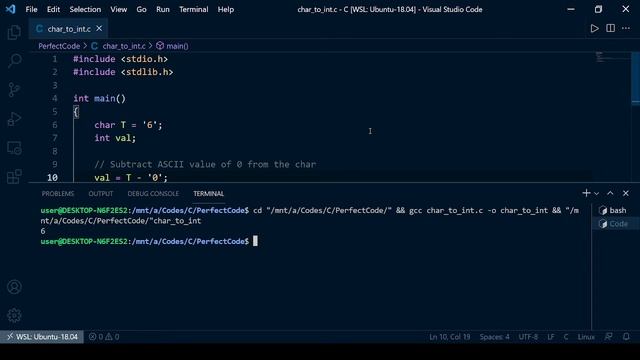
Task: Open the Accounts menu icon
Action: [14, 287]
